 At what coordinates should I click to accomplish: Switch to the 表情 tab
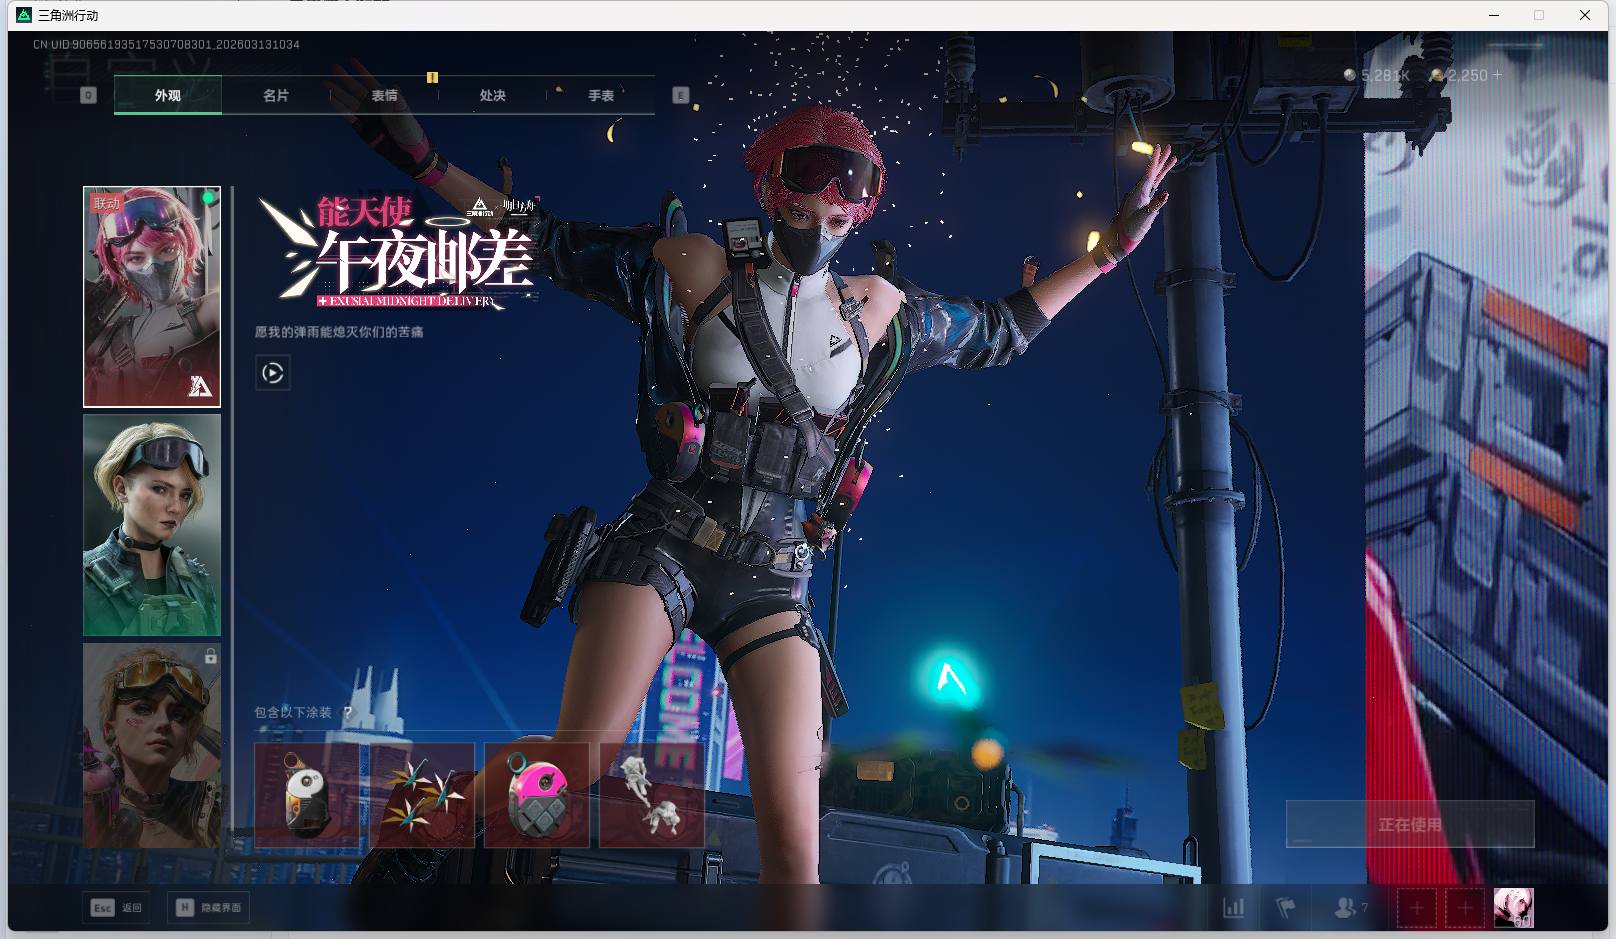pyautogui.click(x=384, y=96)
